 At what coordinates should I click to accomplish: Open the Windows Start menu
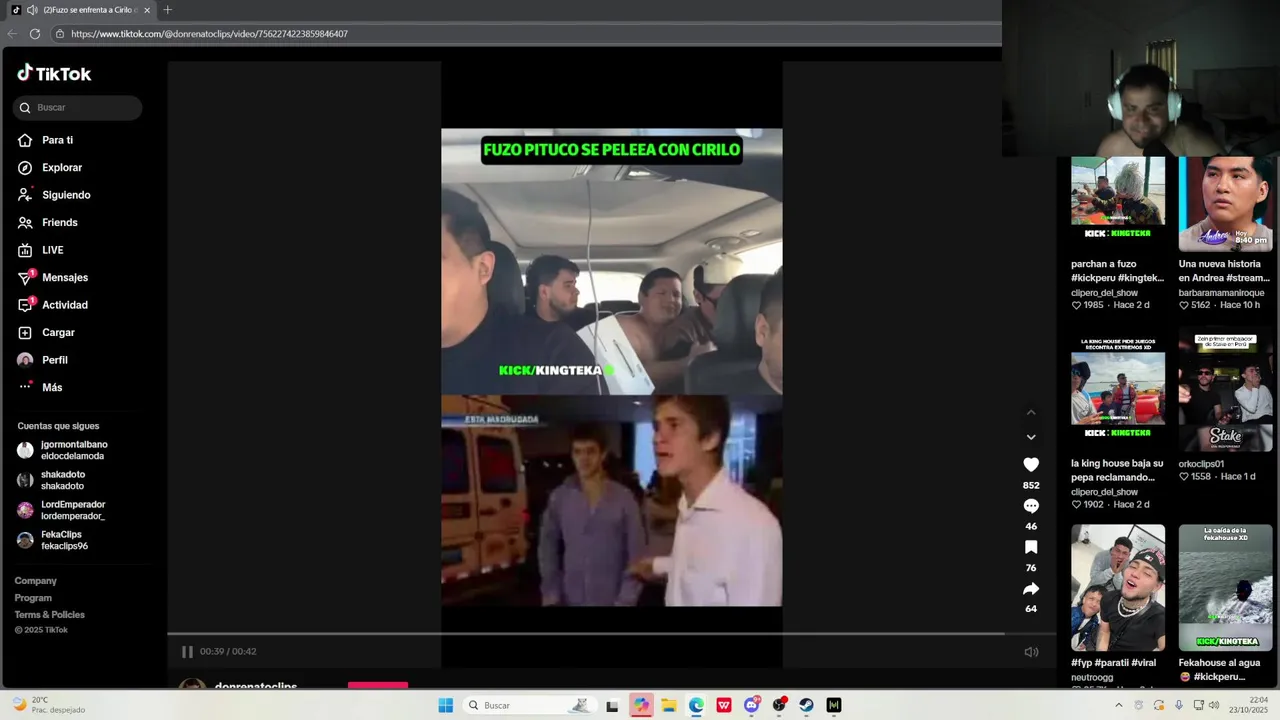[446, 705]
